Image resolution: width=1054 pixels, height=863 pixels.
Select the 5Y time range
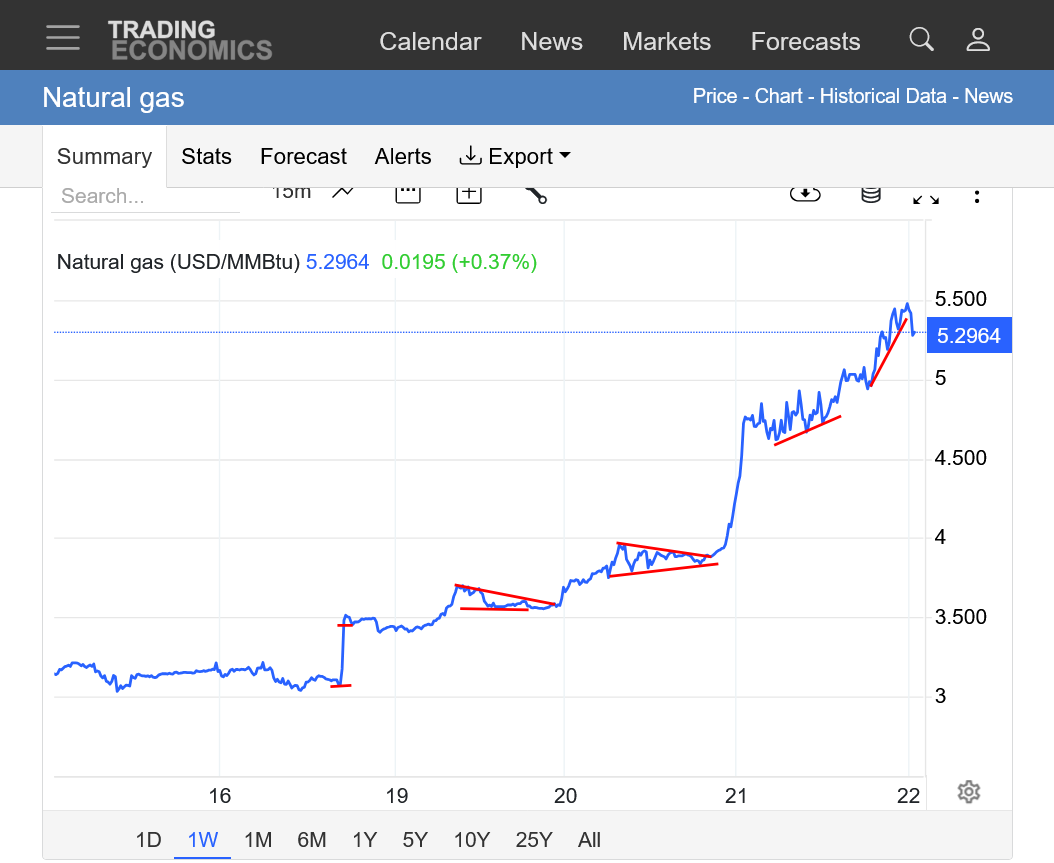tap(416, 840)
